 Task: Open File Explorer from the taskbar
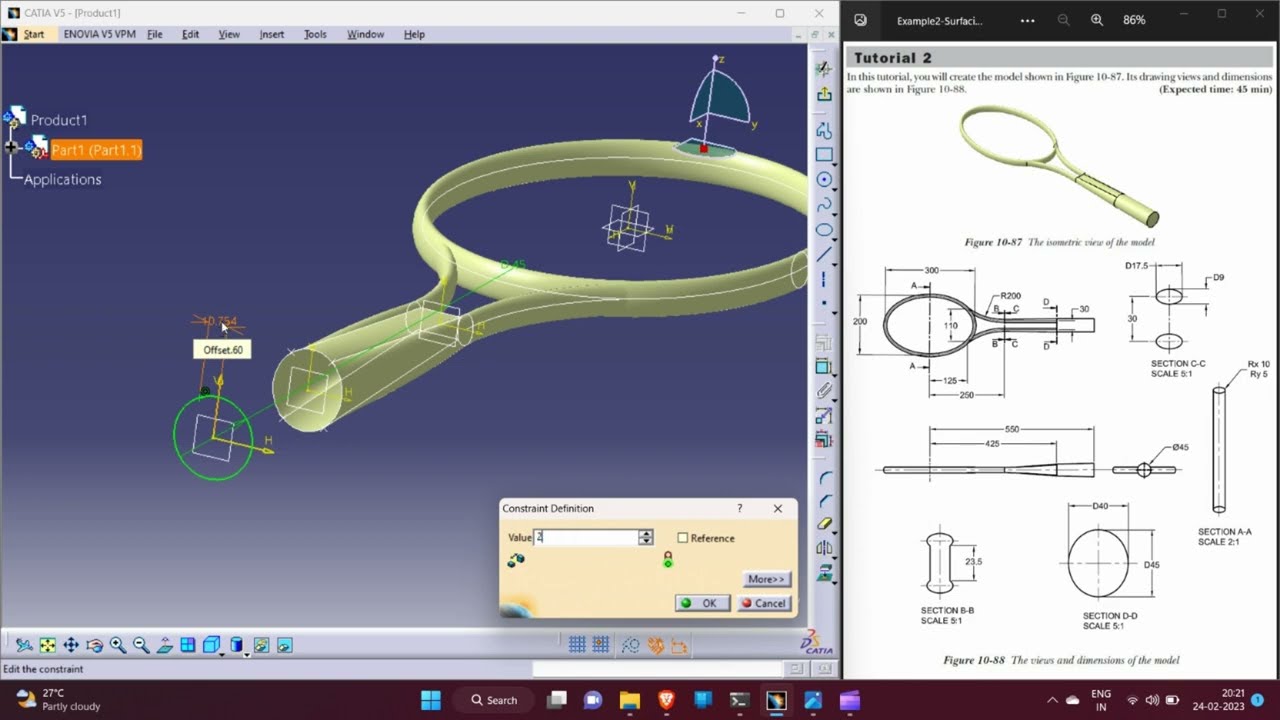(x=630, y=700)
